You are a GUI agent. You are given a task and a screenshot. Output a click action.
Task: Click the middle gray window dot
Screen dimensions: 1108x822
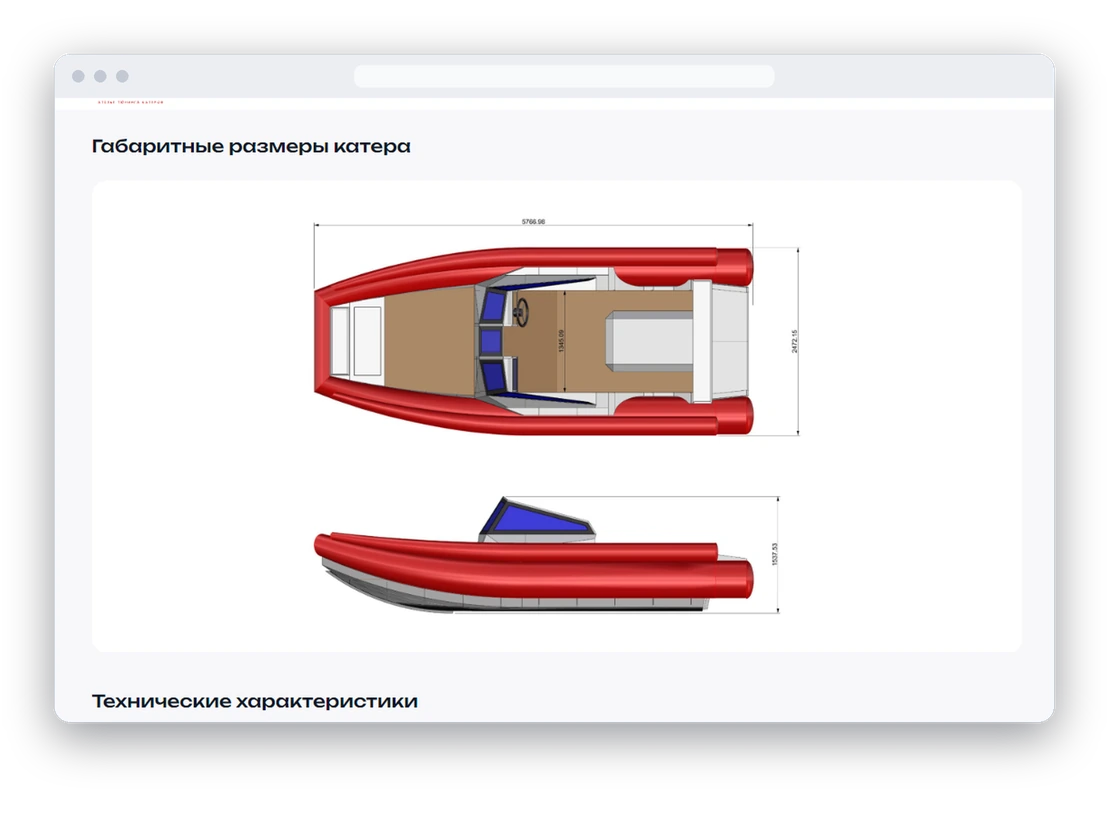(x=100, y=76)
